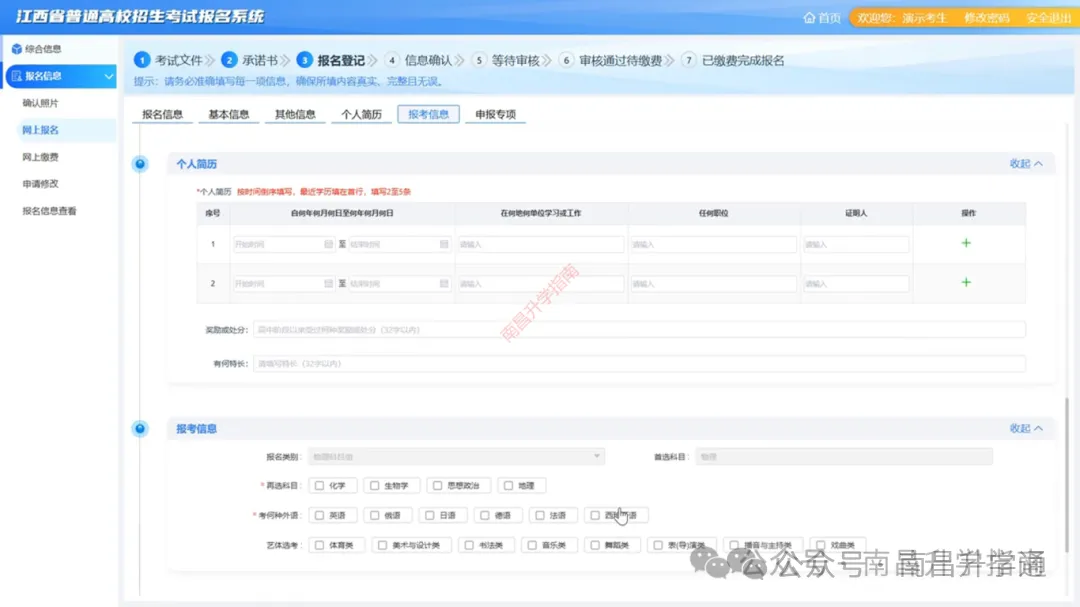
Task: Switch to the 其他信息 tab
Action: (x=295, y=114)
